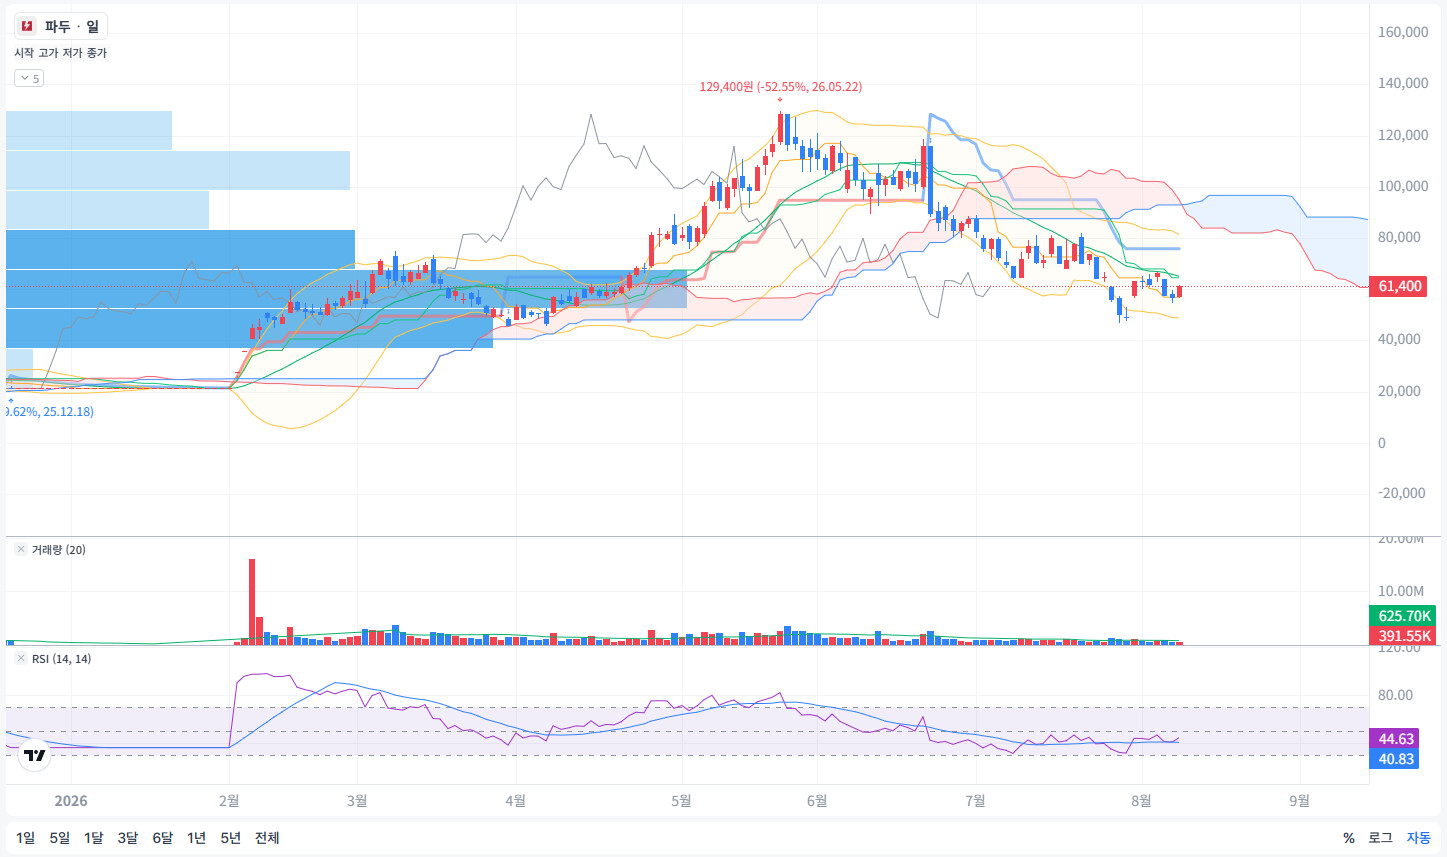Open the TradingView logo in the RSI pane
1447x857 pixels.
(35, 755)
